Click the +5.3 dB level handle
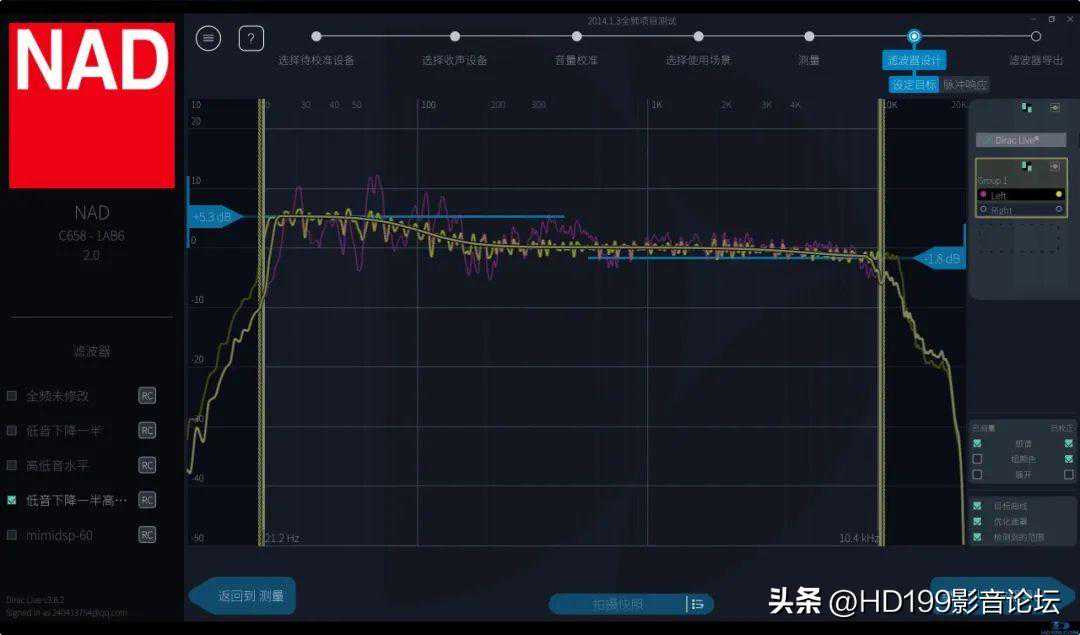1080x635 pixels. pos(213,217)
